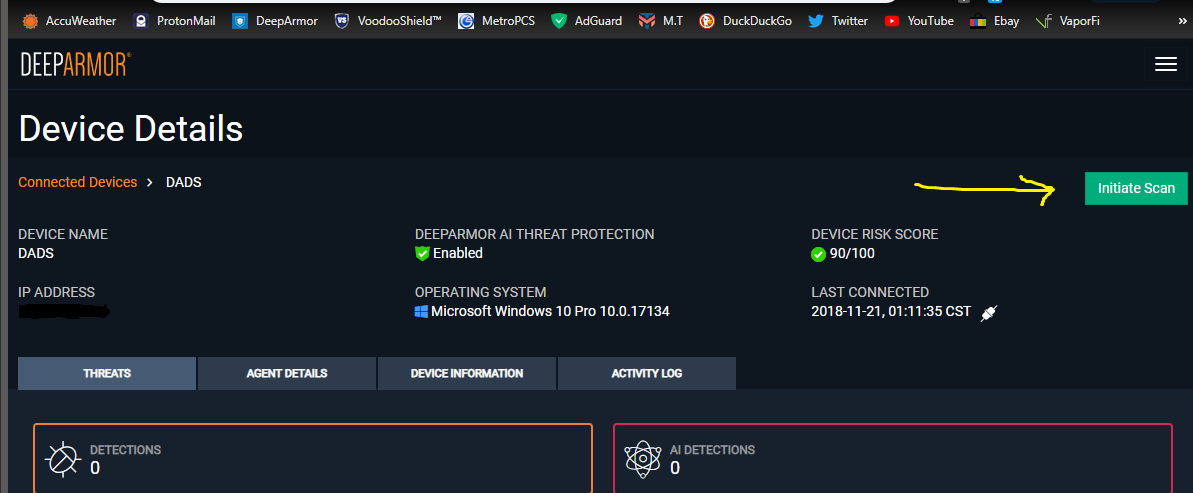The height and width of the screenshot is (493, 1193).
Task: Open the AccuWeather bookmark
Action: [68, 21]
